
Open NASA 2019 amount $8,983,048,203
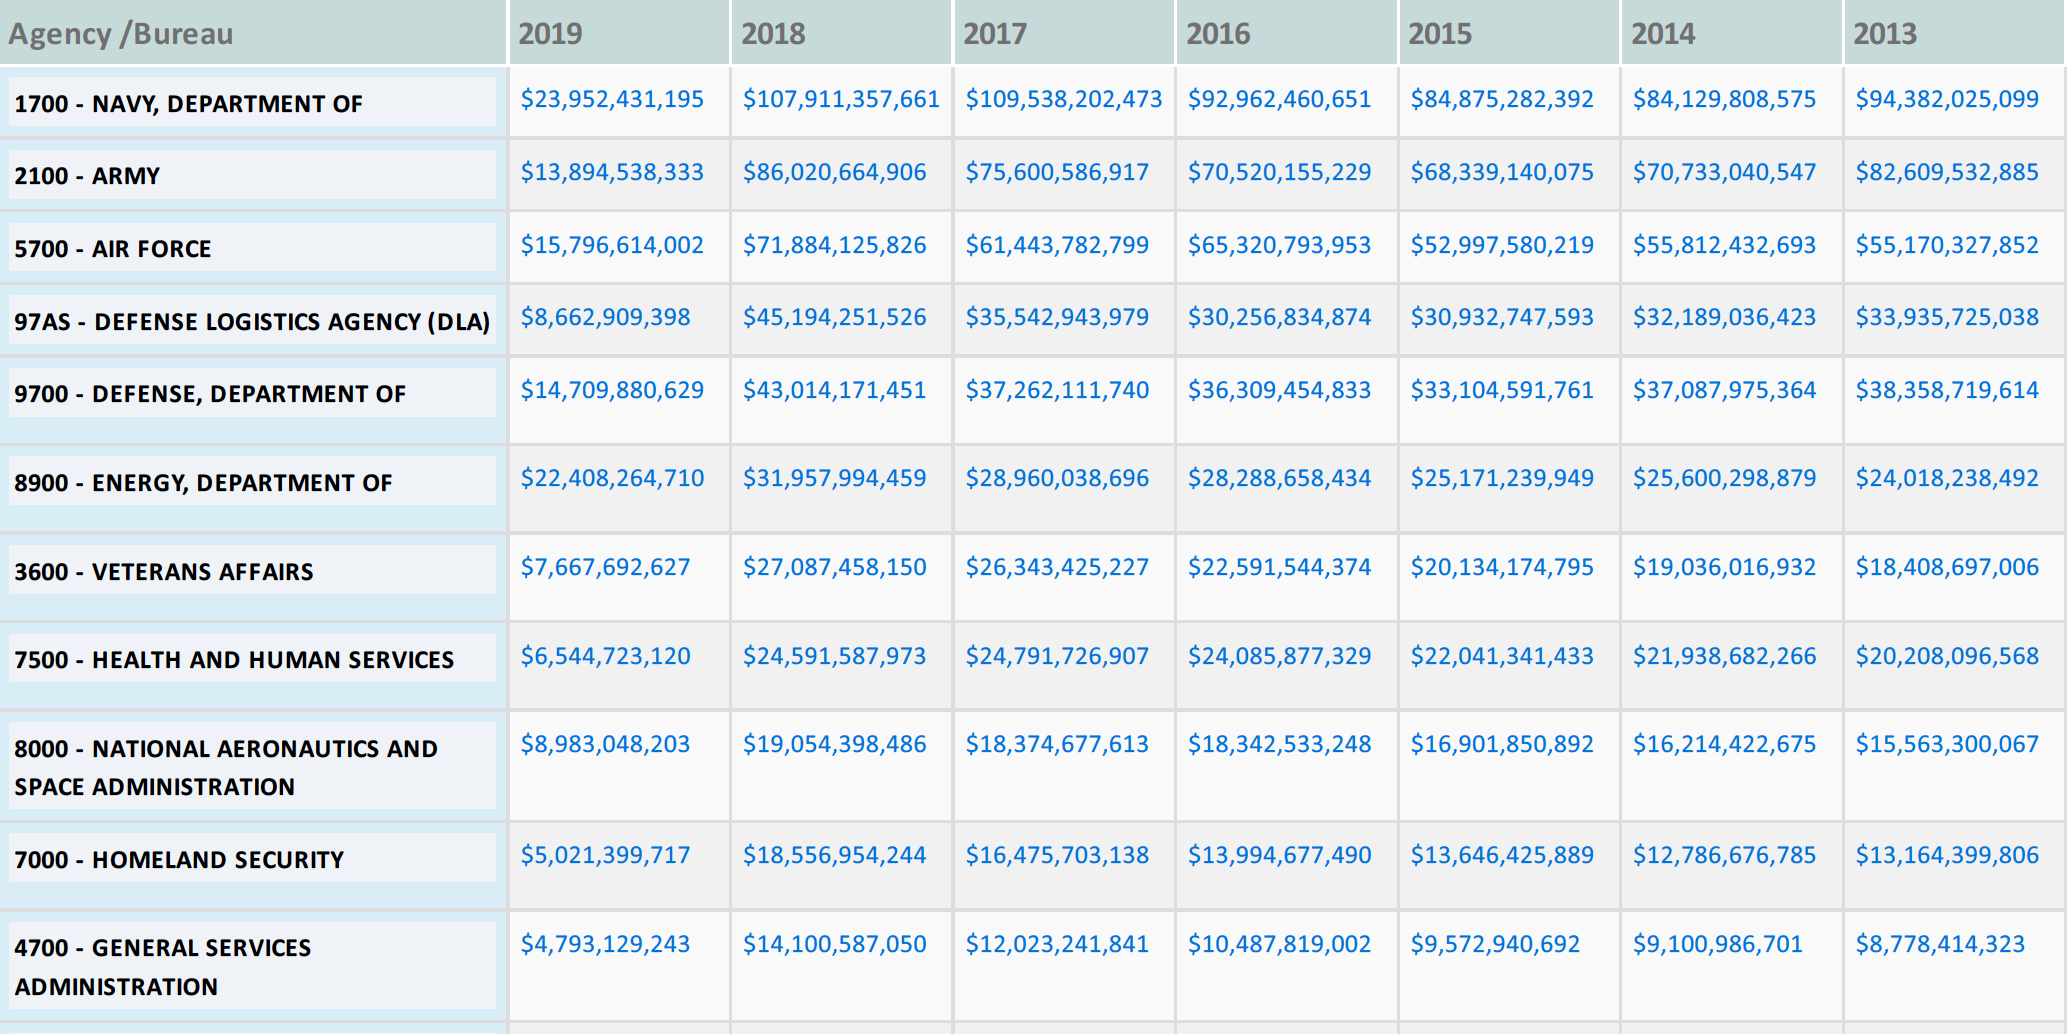[x=605, y=744]
